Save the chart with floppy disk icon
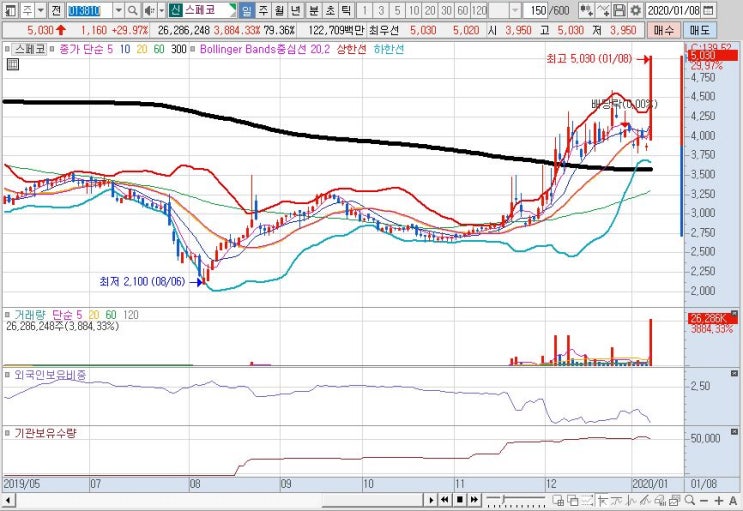The image size is (743, 511). (620, 10)
